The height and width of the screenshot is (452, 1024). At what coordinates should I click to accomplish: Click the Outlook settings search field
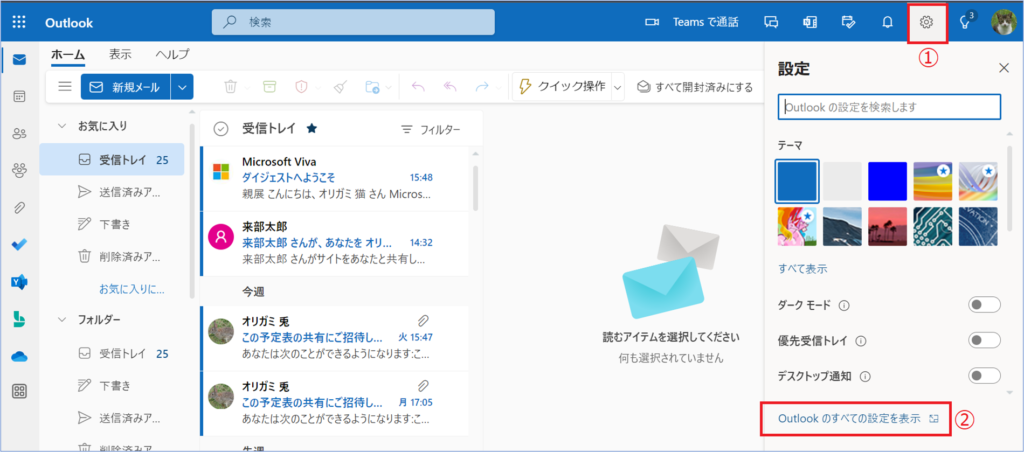point(889,107)
